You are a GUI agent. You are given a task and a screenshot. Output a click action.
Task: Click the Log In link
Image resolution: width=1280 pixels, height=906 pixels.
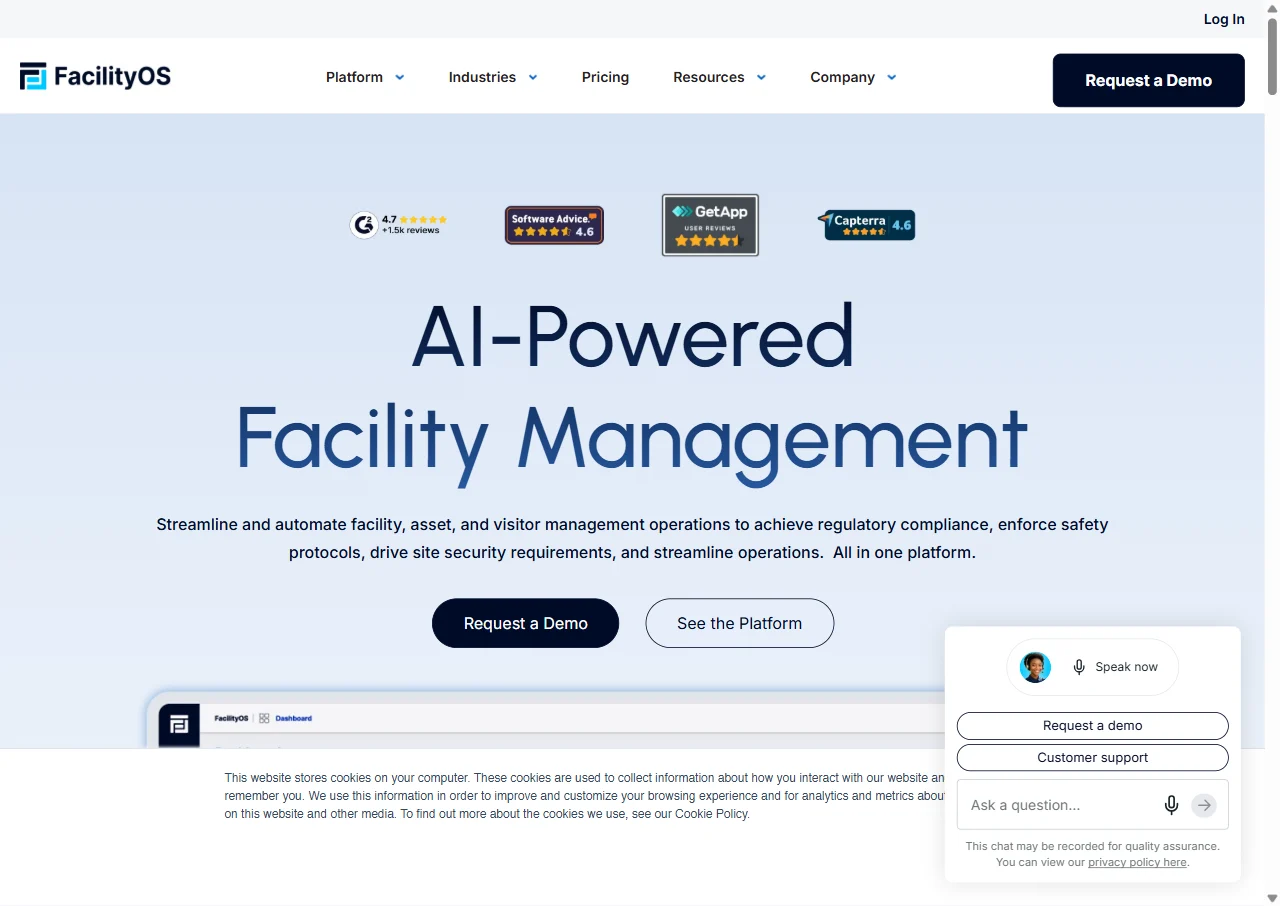1224,19
